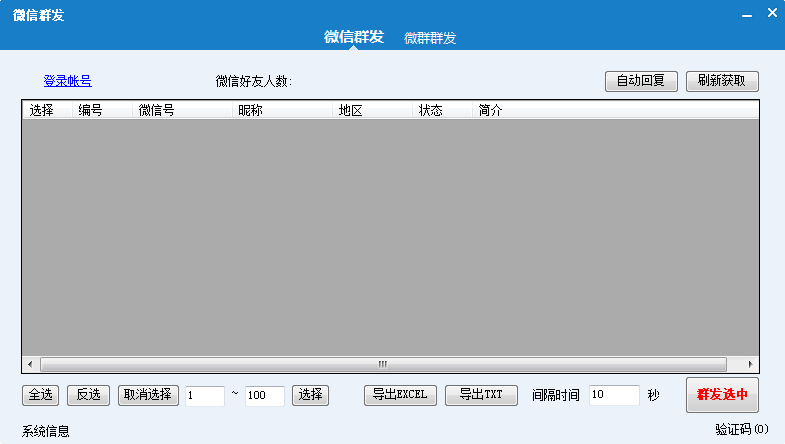Start sending with the red 群发选中 button

pos(722,395)
